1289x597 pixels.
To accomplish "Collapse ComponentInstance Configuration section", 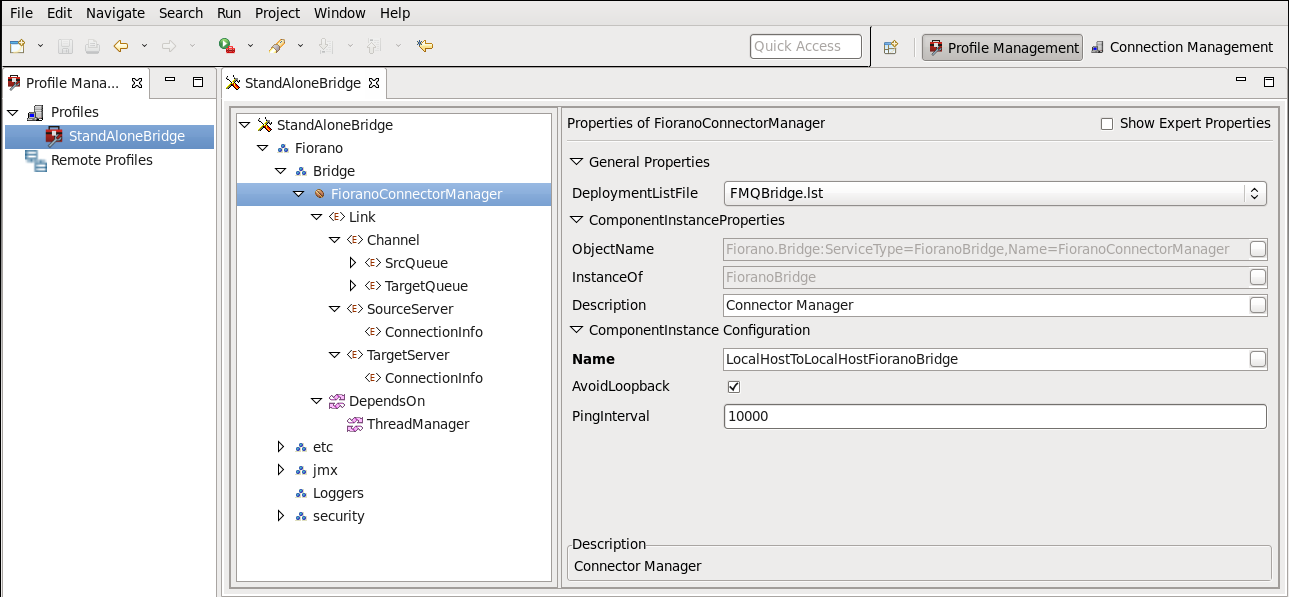I will tap(576, 330).
